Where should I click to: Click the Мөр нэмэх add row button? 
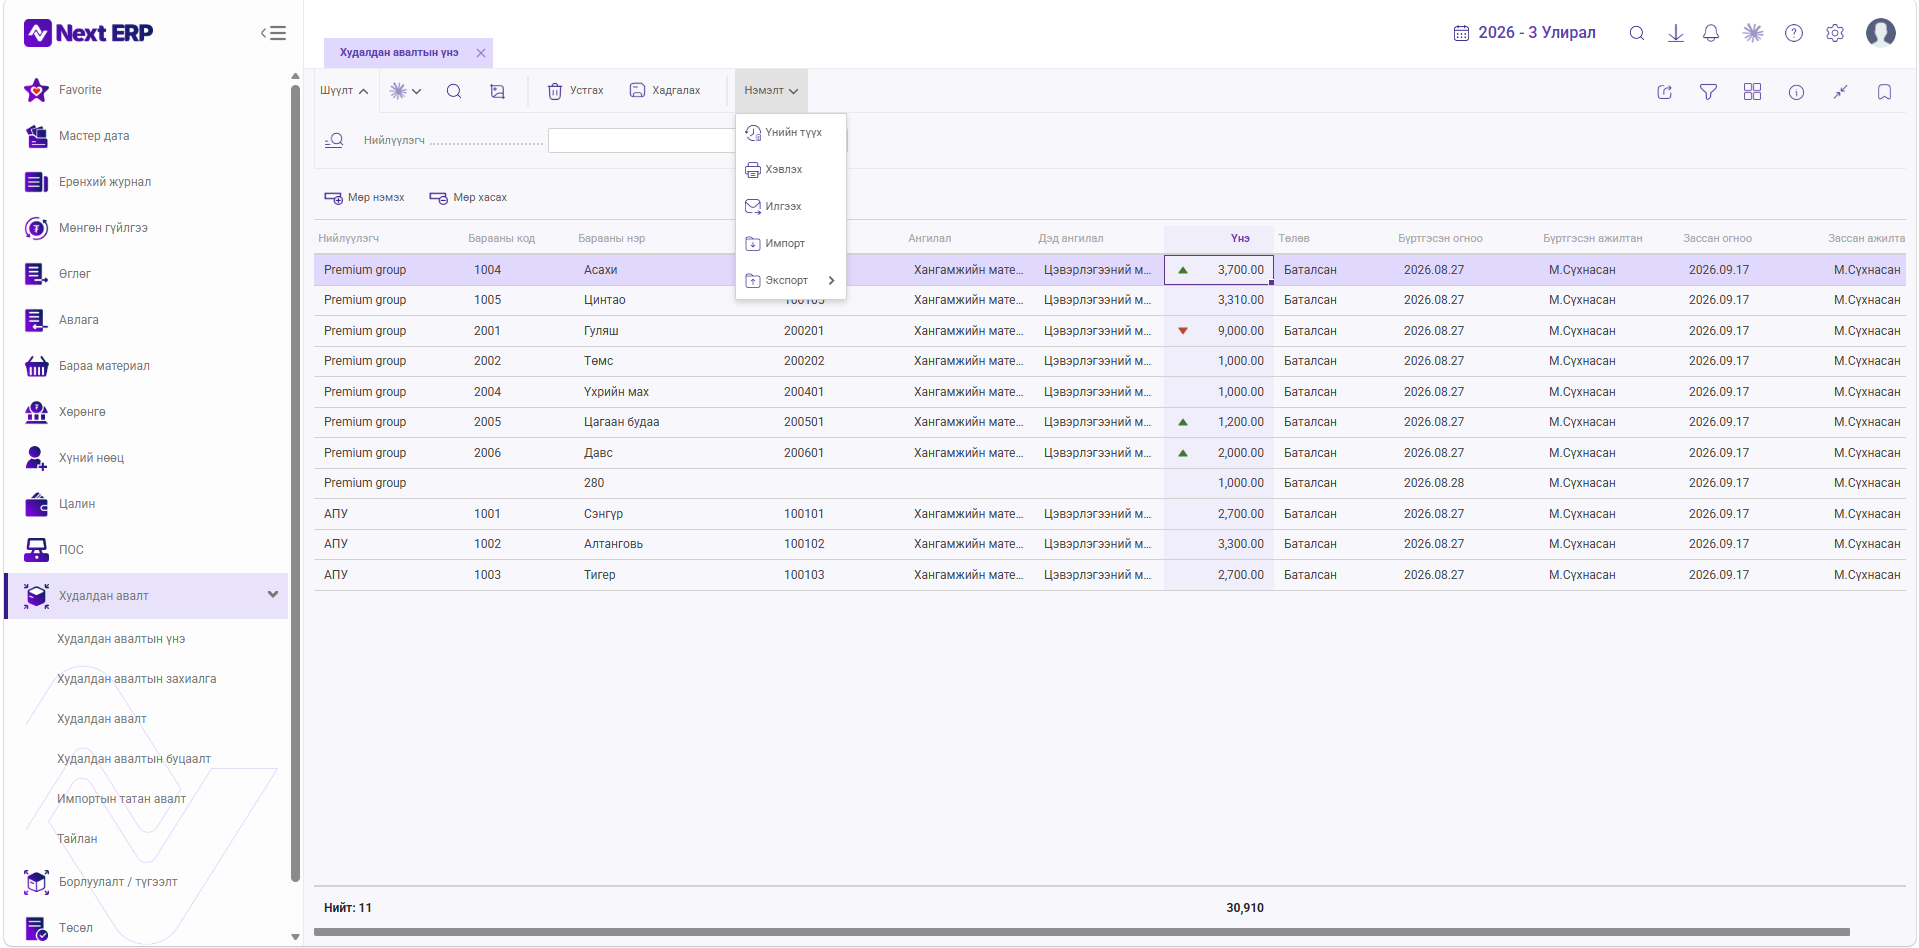364,198
